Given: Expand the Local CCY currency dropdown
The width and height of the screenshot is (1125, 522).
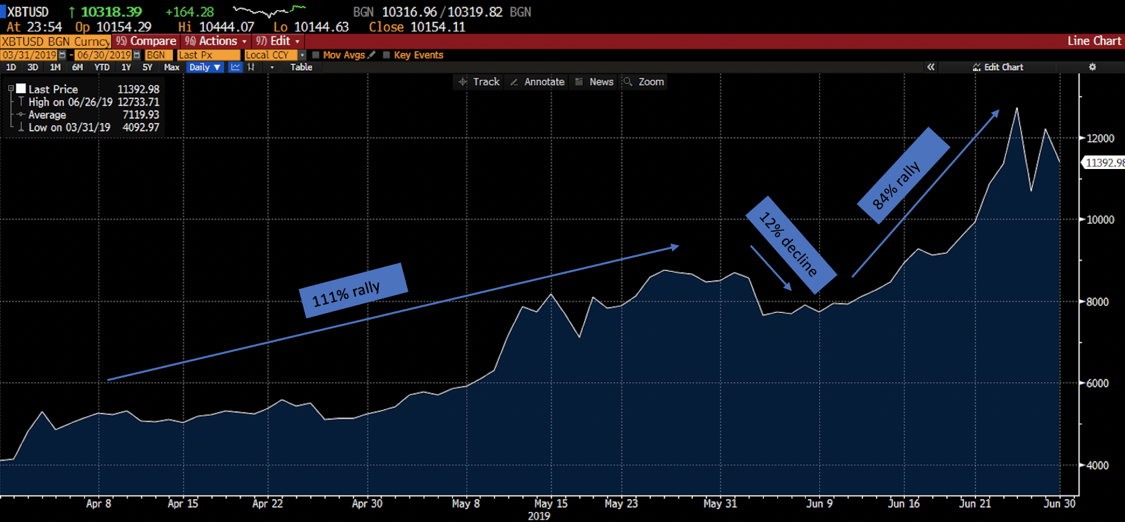Looking at the screenshot, I should (302, 55).
